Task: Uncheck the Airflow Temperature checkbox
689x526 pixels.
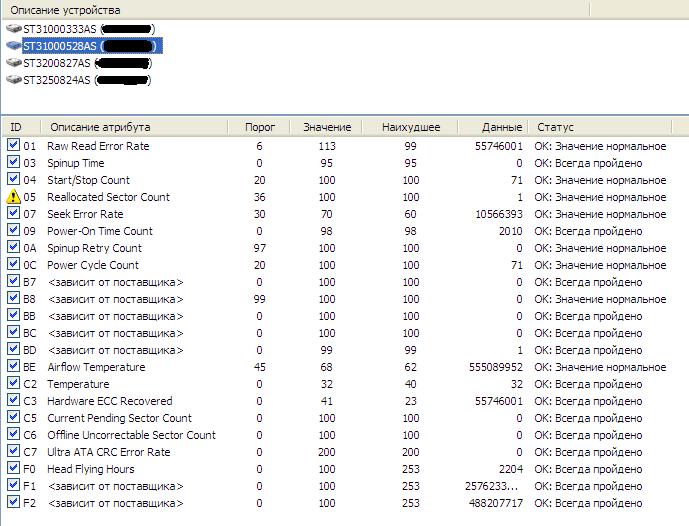Action: click(13, 366)
